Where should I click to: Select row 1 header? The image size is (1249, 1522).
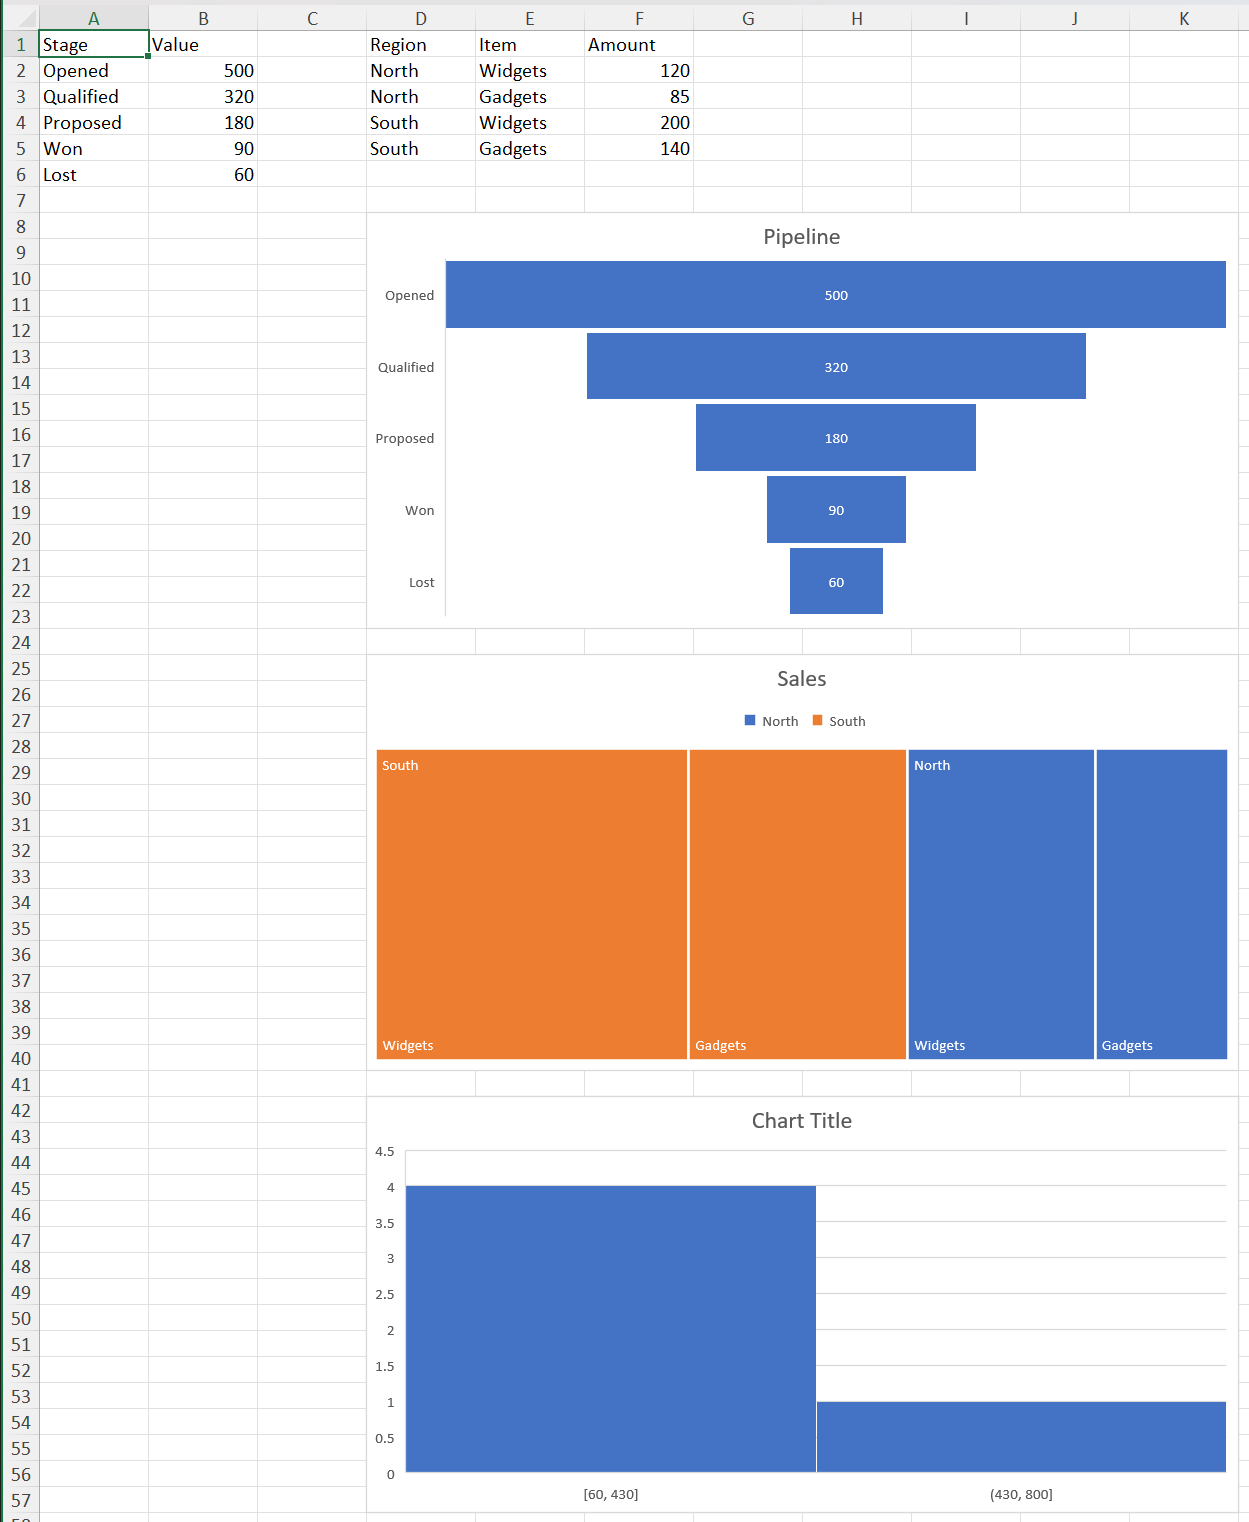(x=20, y=44)
